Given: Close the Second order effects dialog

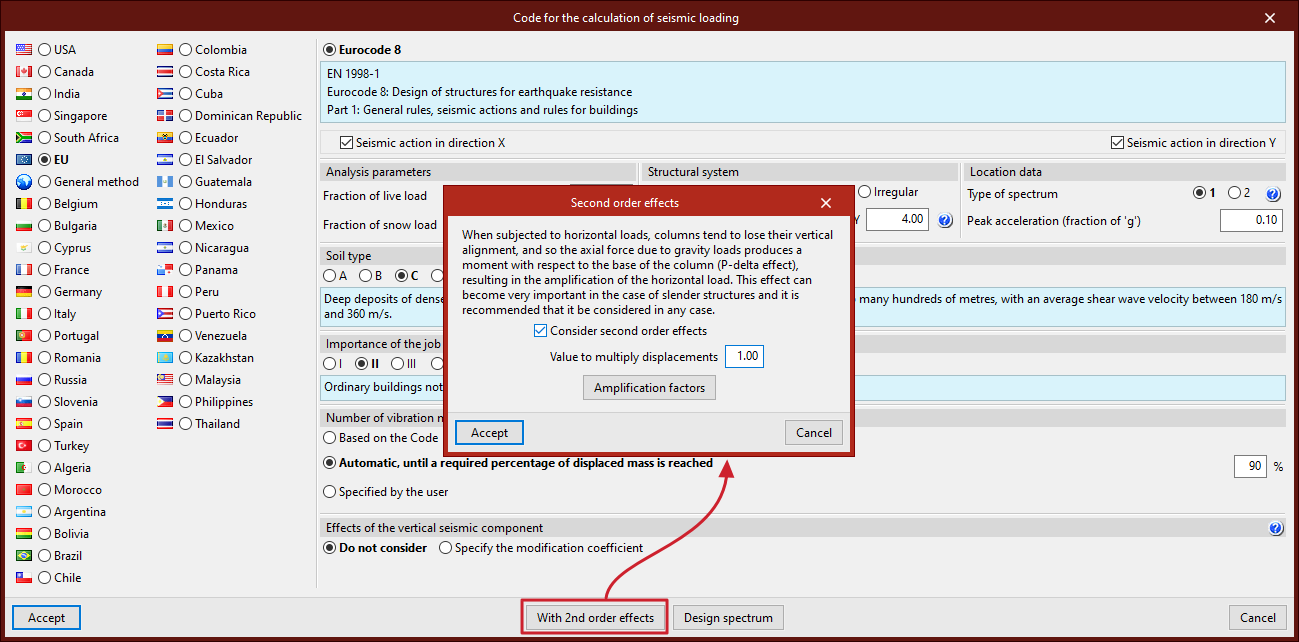Looking at the screenshot, I should click(x=826, y=203).
